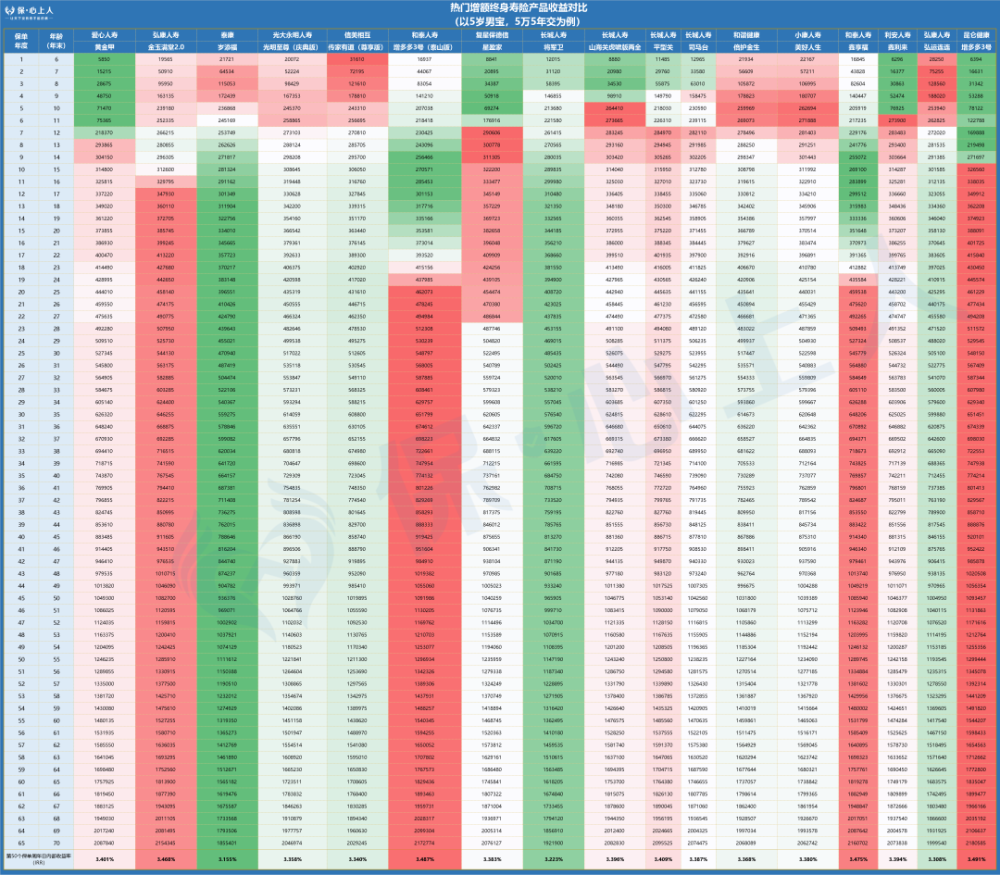This screenshot has height=875, width=1000.
Task: Select the 保单年度 column header
Action: point(21,41)
